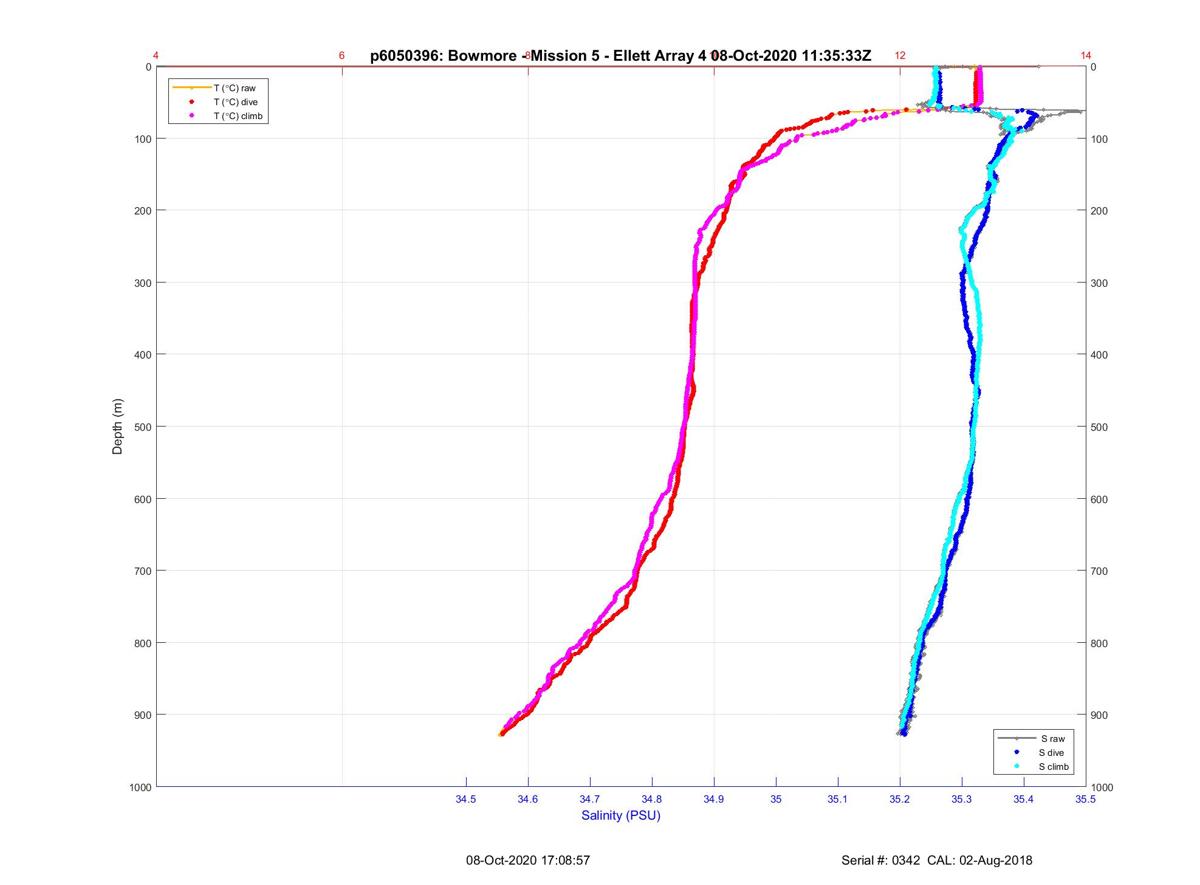Click the 1000 tick on left depth axis
The width and height of the screenshot is (1200, 885).
pos(139,787)
